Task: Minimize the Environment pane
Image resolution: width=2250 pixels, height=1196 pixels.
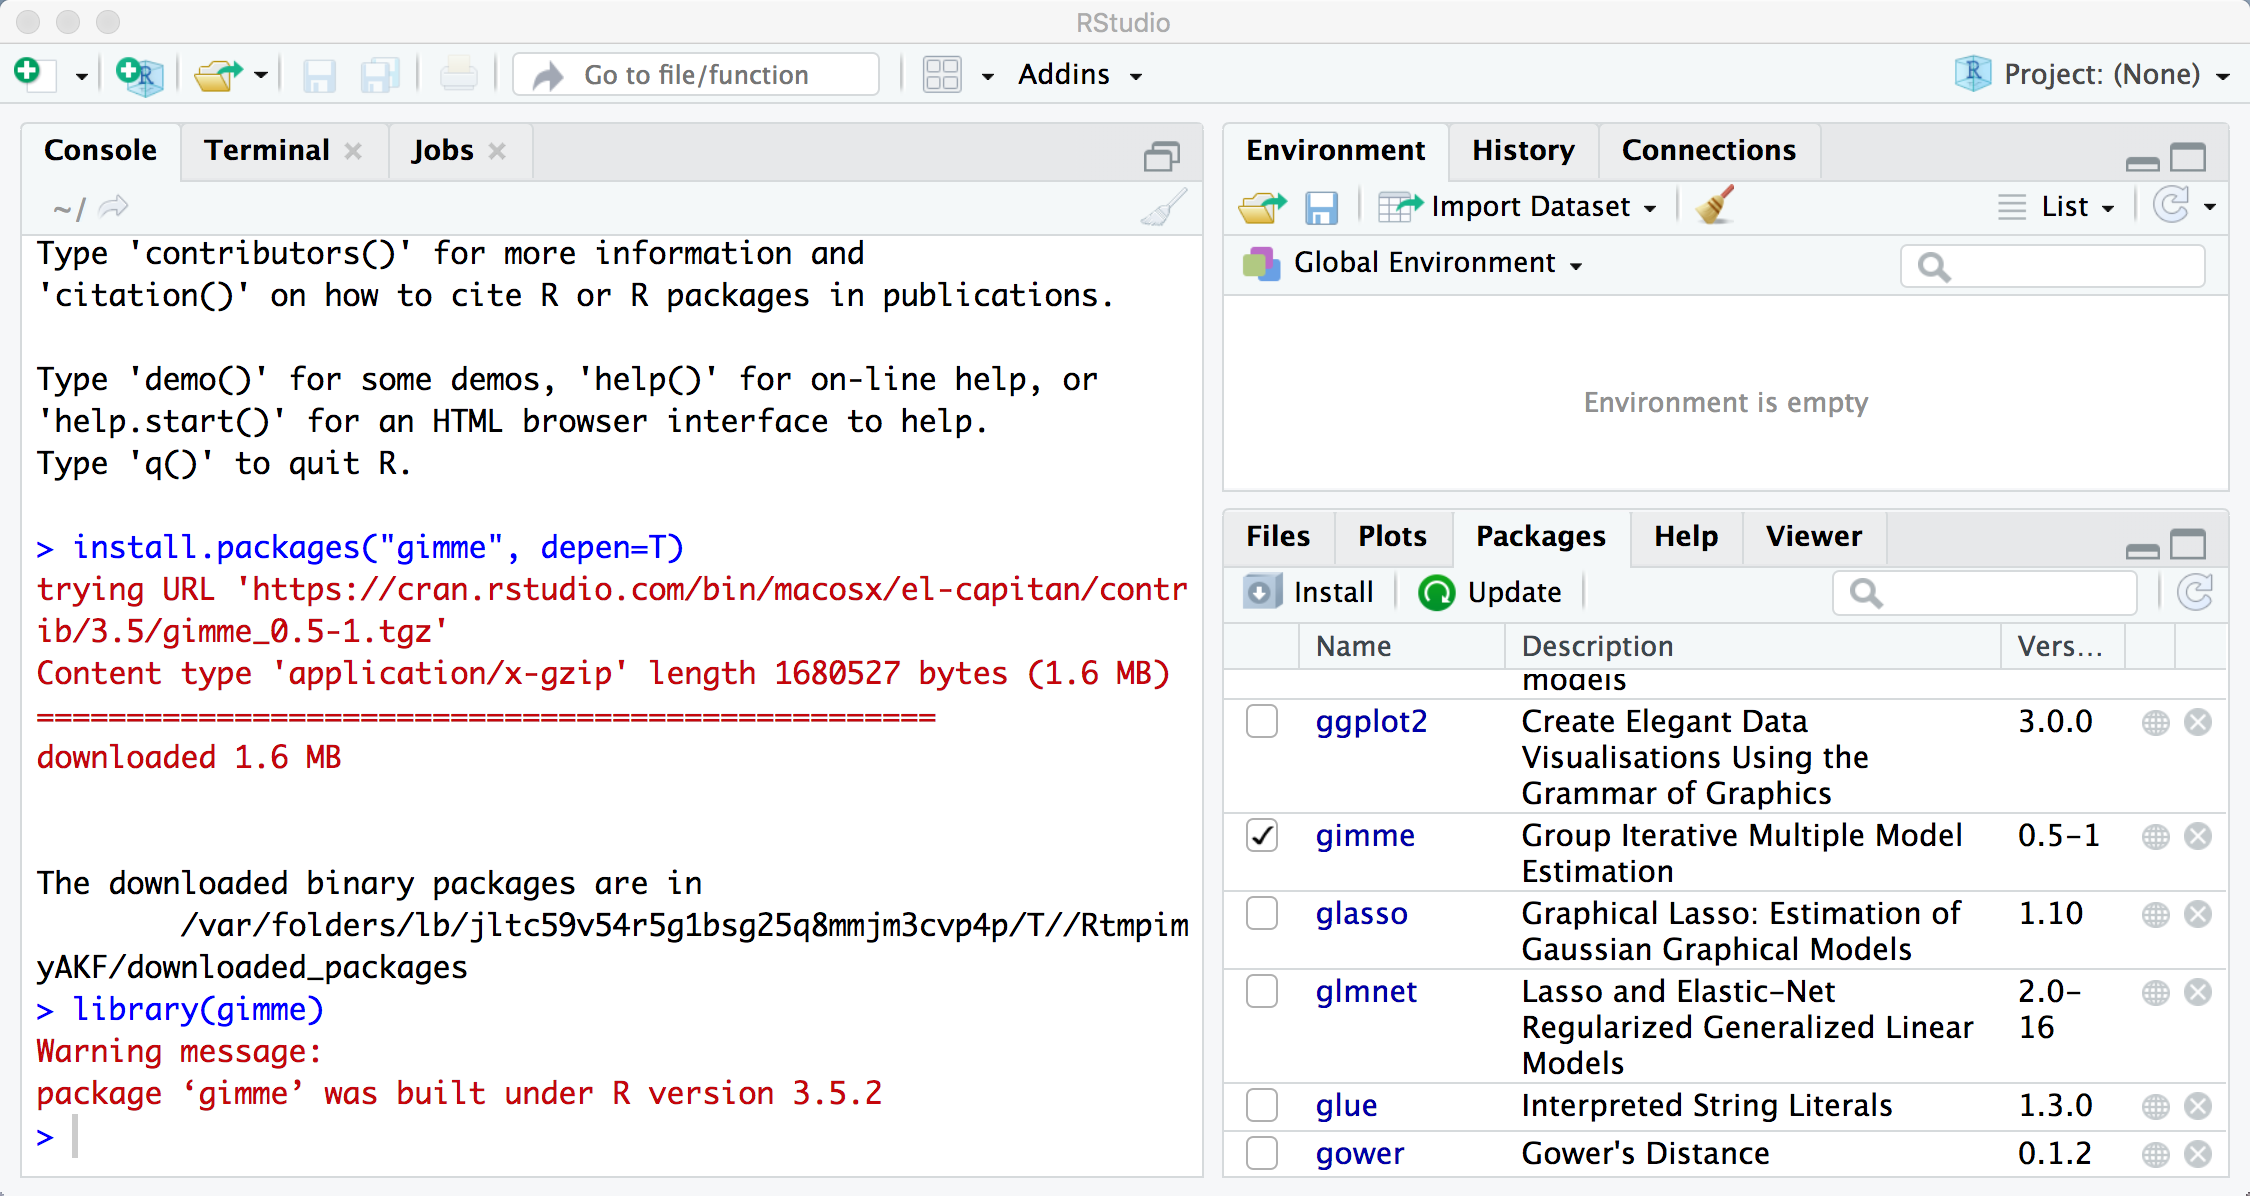Action: tap(2142, 163)
